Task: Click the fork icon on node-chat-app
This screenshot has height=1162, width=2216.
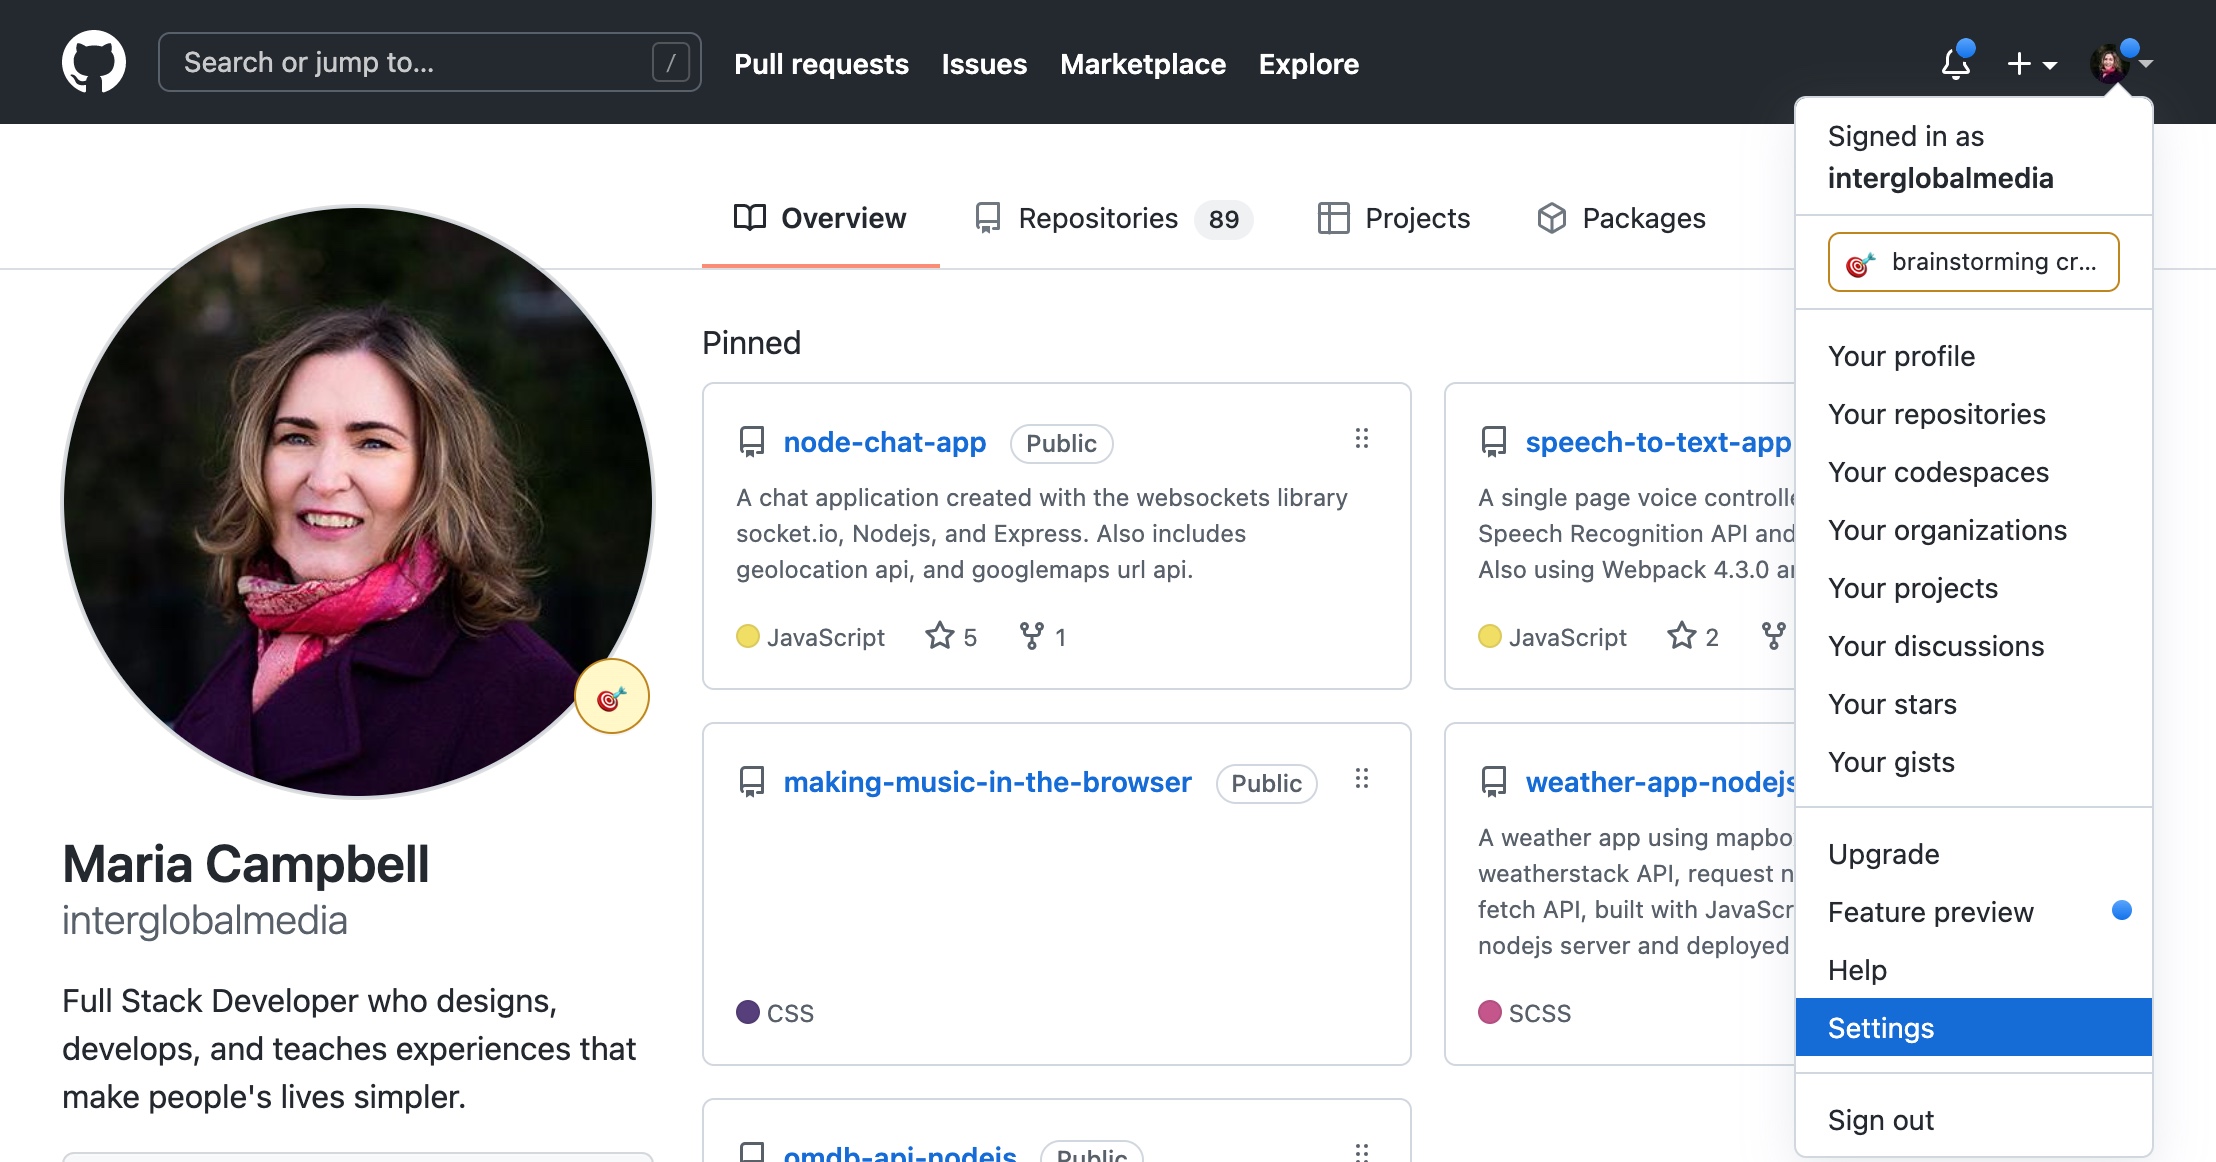Action: point(1030,636)
